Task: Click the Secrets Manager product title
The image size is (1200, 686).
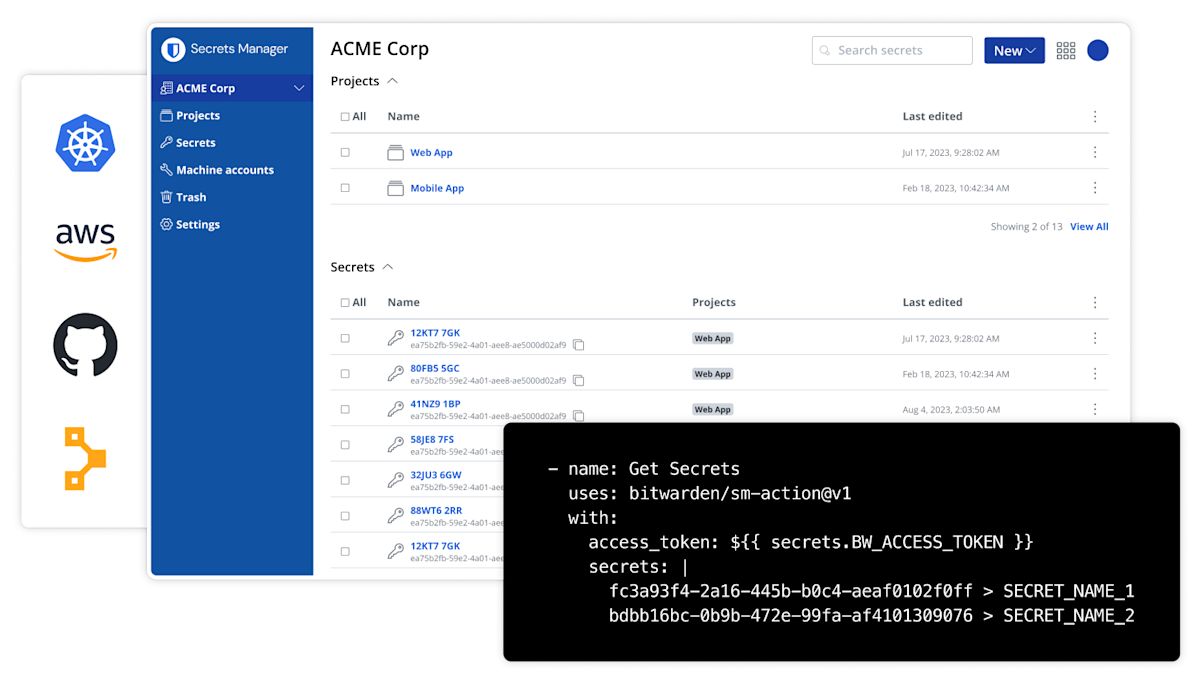Action: (x=239, y=49)
